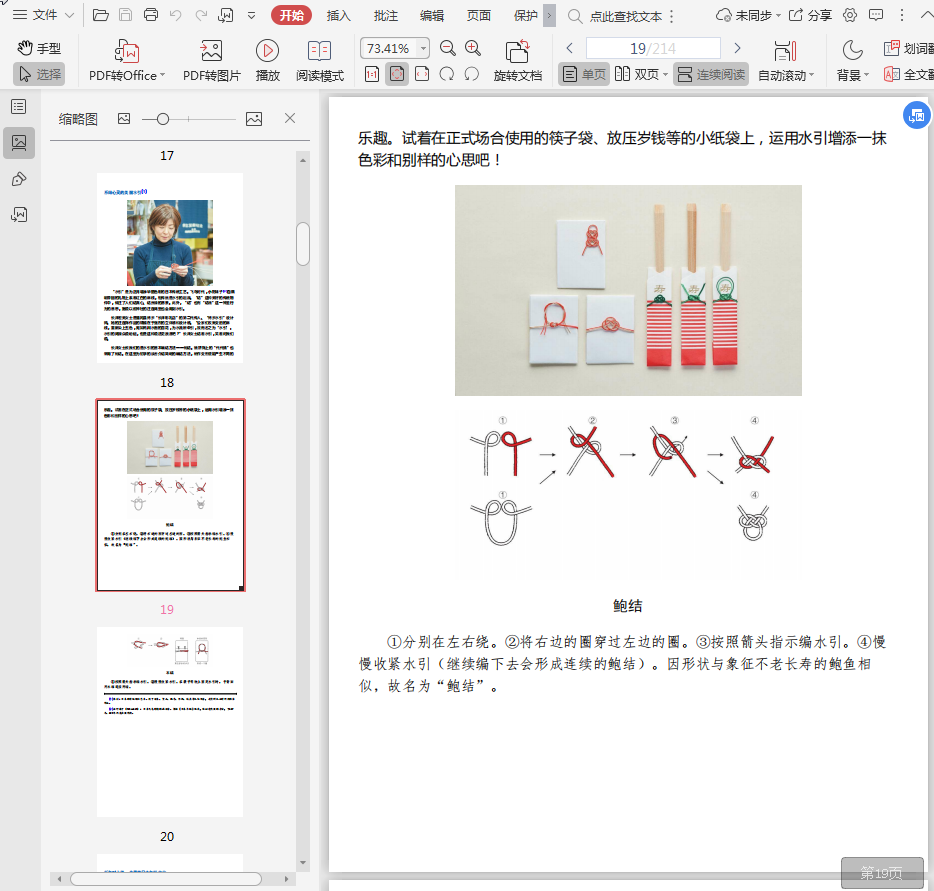Click the save icon
The height and width of the screenshot is (891, 934).
pyautogui.click(x=126, y=15)
